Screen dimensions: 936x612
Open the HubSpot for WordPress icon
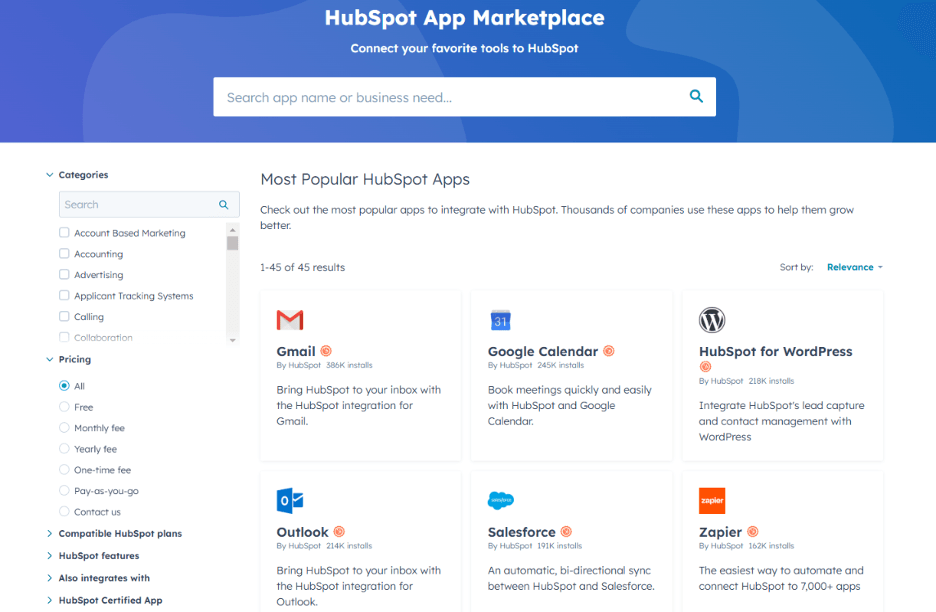(x=712, y=319)
